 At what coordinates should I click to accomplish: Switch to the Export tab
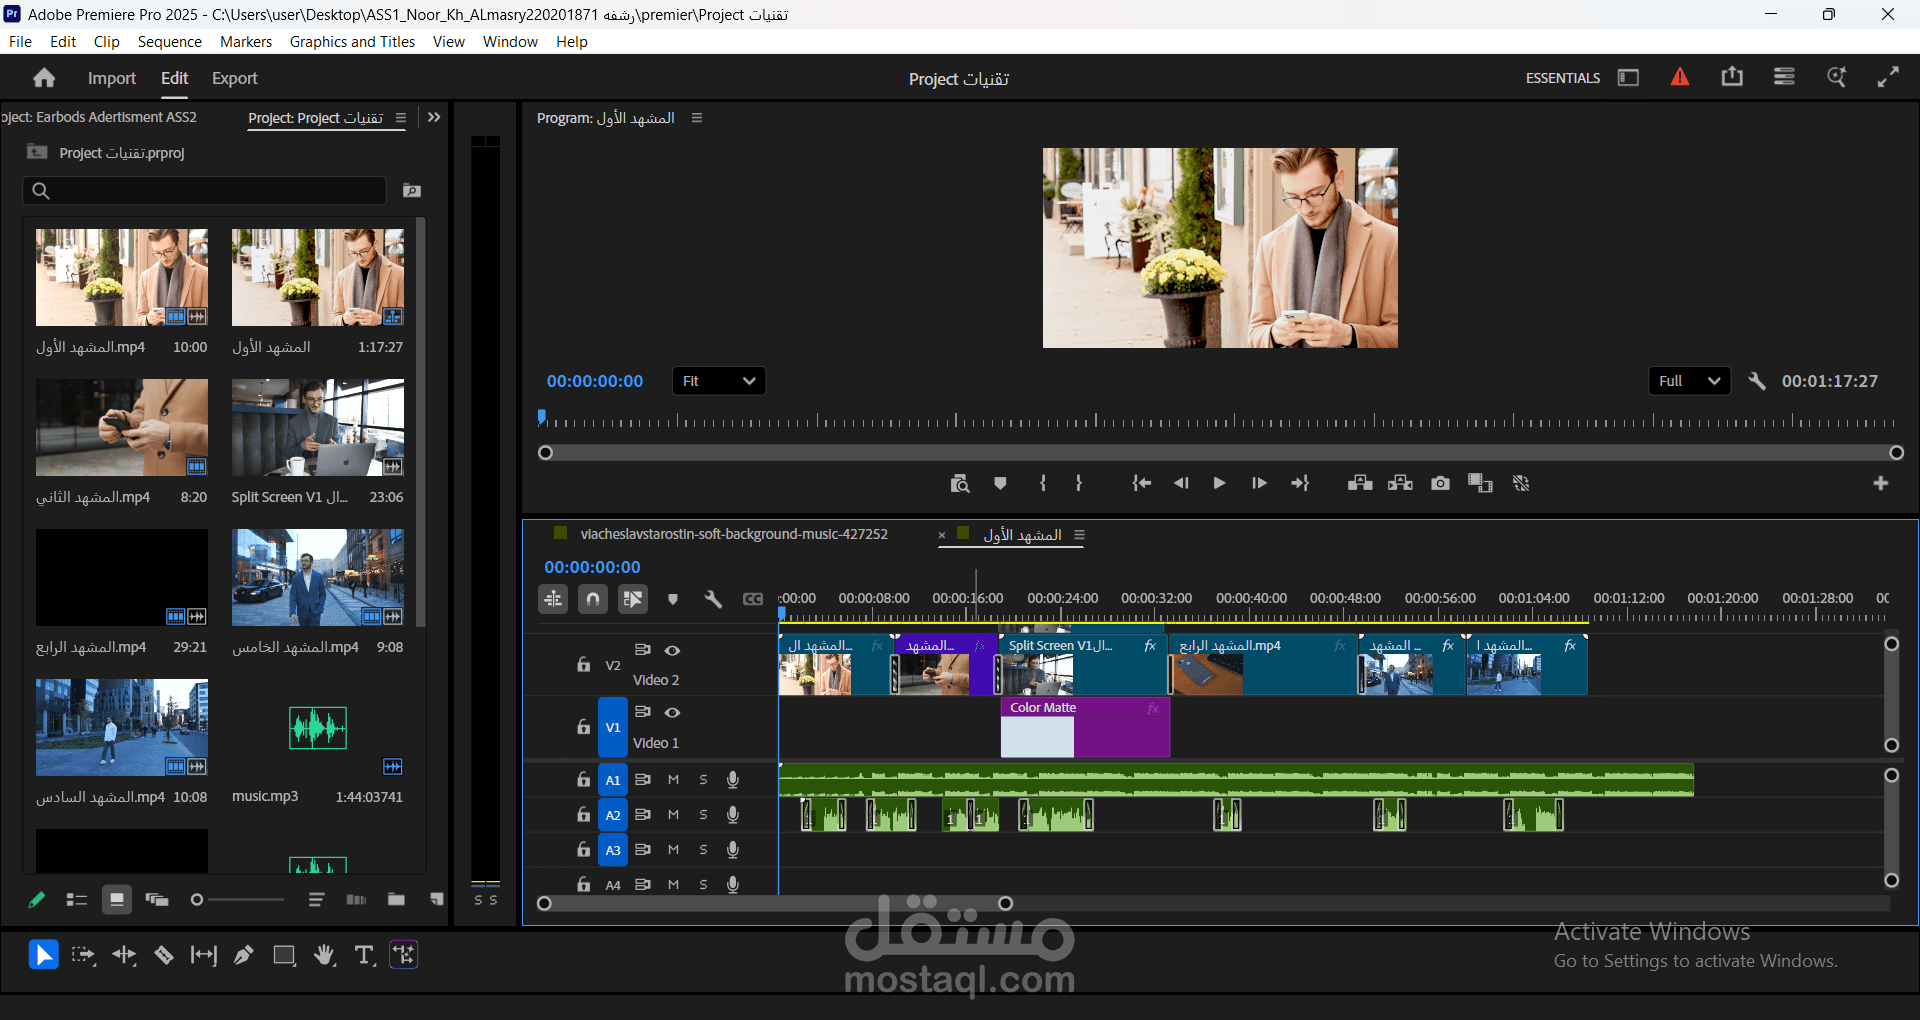pyautogui.click(x=235, y=78)
